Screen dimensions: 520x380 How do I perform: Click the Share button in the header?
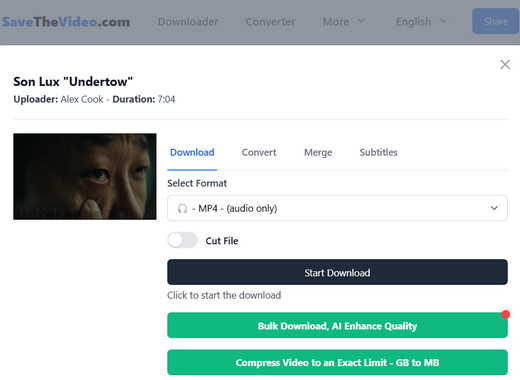496,22
